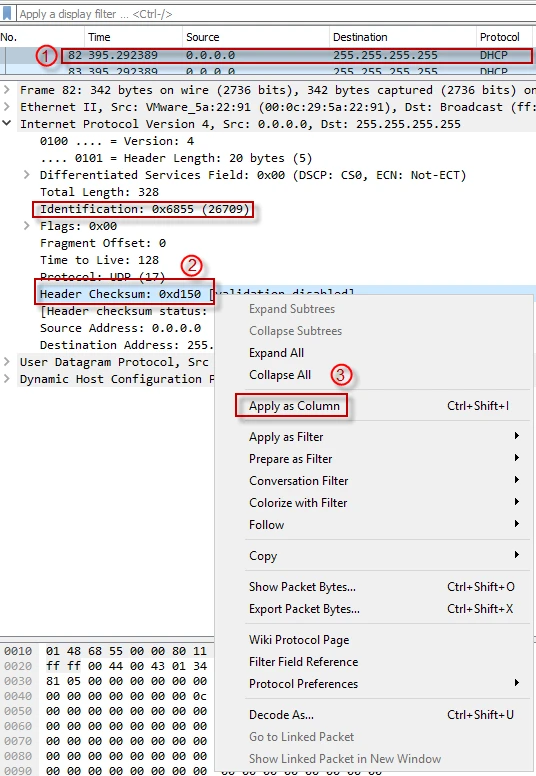Expand the Ethernet II section

7,107
